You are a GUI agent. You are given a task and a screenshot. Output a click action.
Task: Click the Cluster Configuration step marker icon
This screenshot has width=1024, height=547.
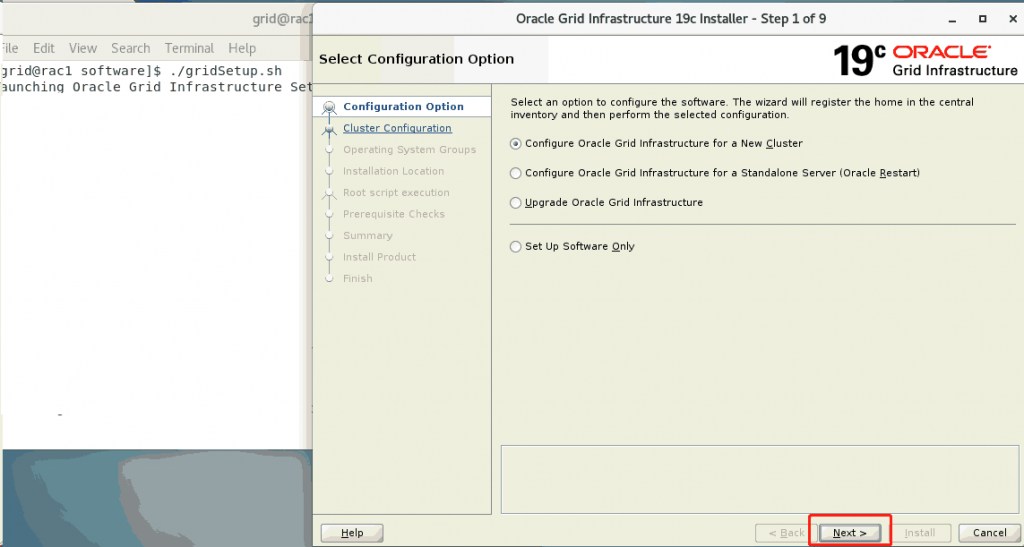[329, 130]
